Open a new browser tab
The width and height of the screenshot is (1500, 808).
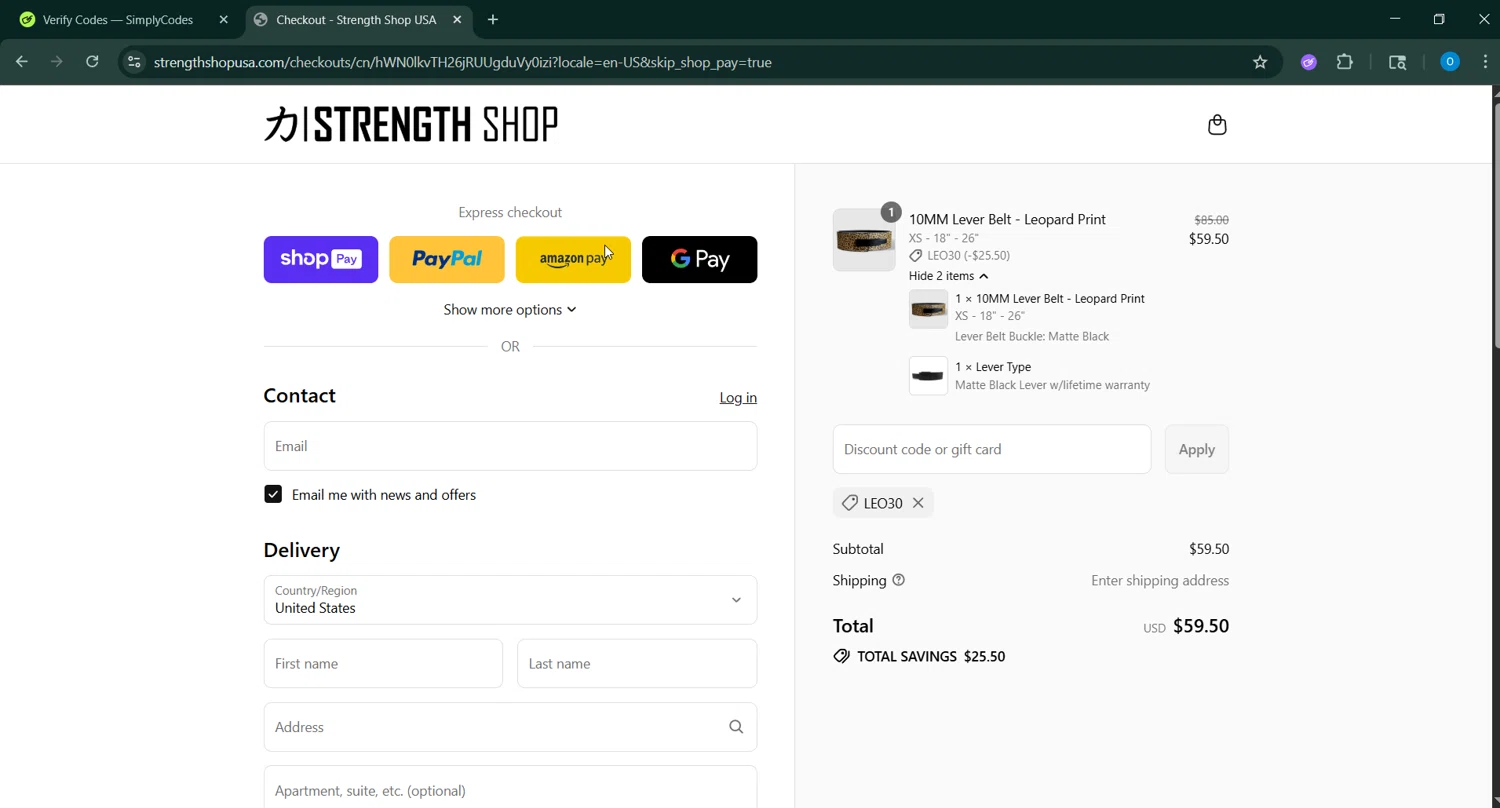(x=492, y=19)
